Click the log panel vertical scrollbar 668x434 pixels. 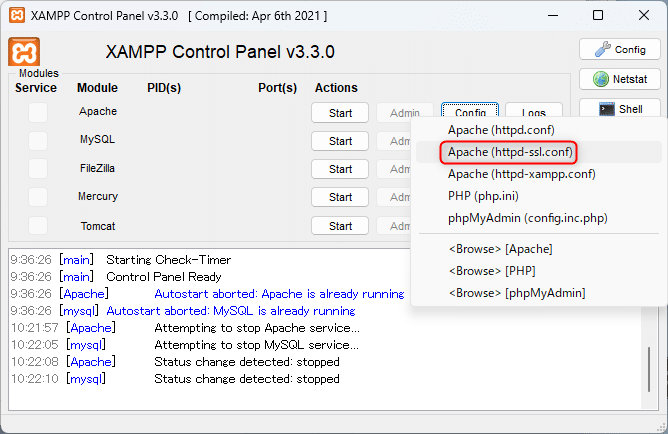[x=649, y=369]
